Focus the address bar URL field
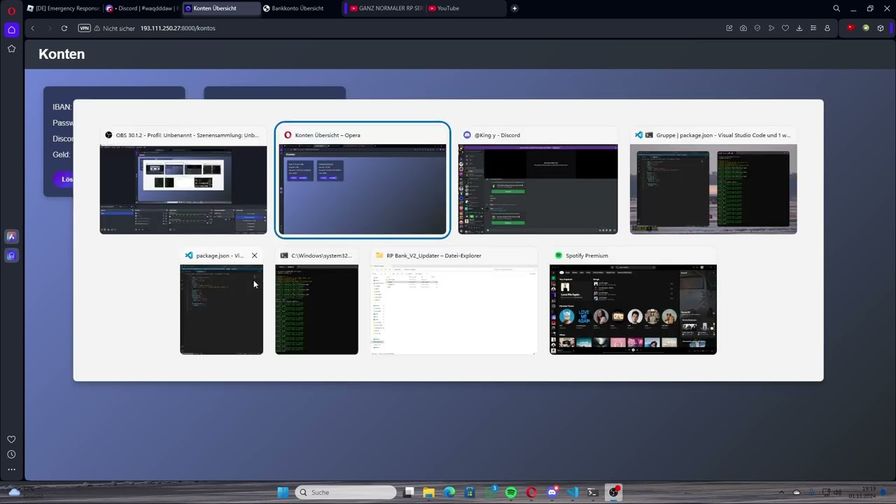The height and width of the screenshot is (504, 896). point(178,28)
